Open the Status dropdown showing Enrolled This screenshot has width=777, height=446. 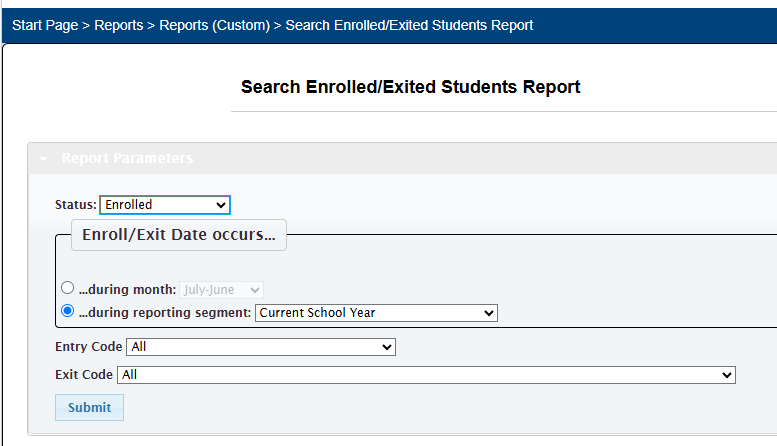(x=165, y=205)
